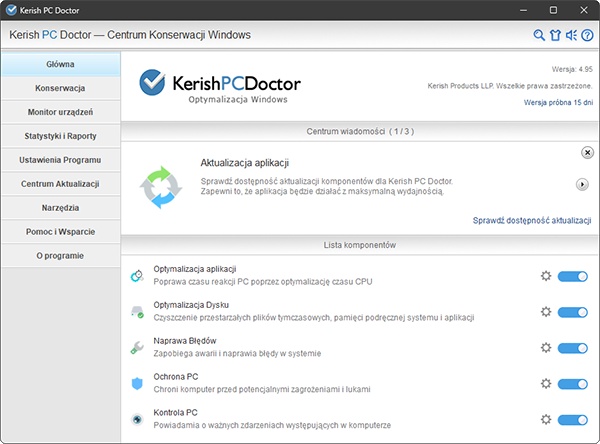Disable the Naprawa Błędów switch
This screenshot has width=600, height=444.
[572, 348]
